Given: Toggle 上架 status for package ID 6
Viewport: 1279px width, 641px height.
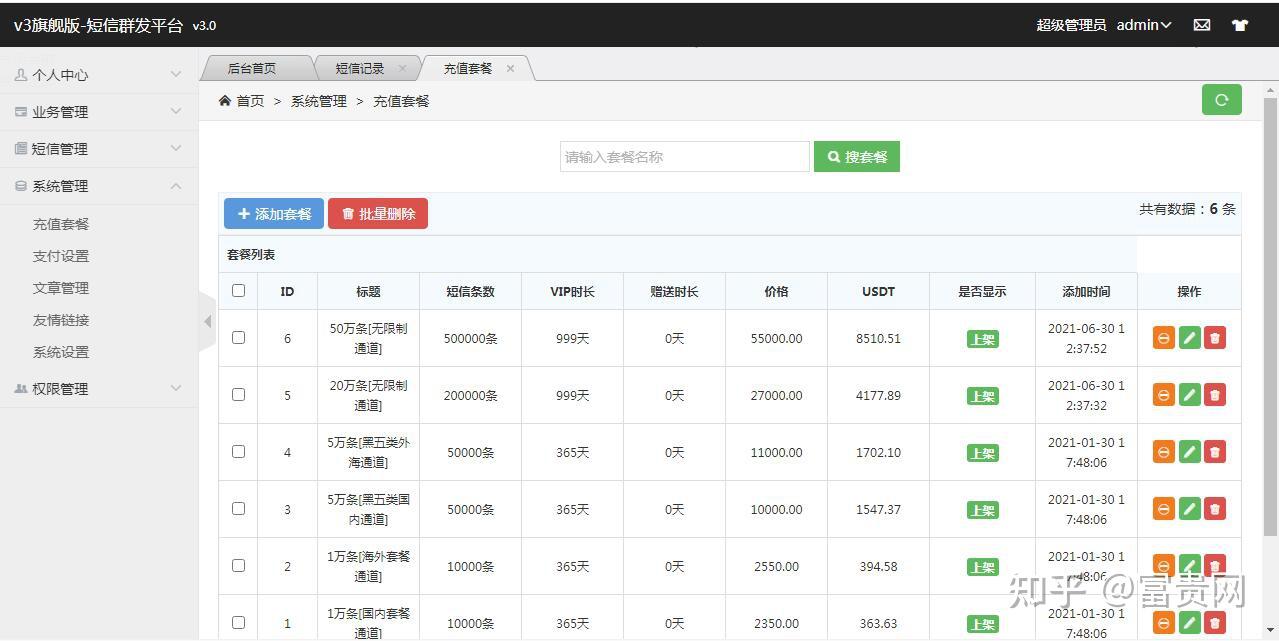Looking at the screenshot, I should point(982,339).
